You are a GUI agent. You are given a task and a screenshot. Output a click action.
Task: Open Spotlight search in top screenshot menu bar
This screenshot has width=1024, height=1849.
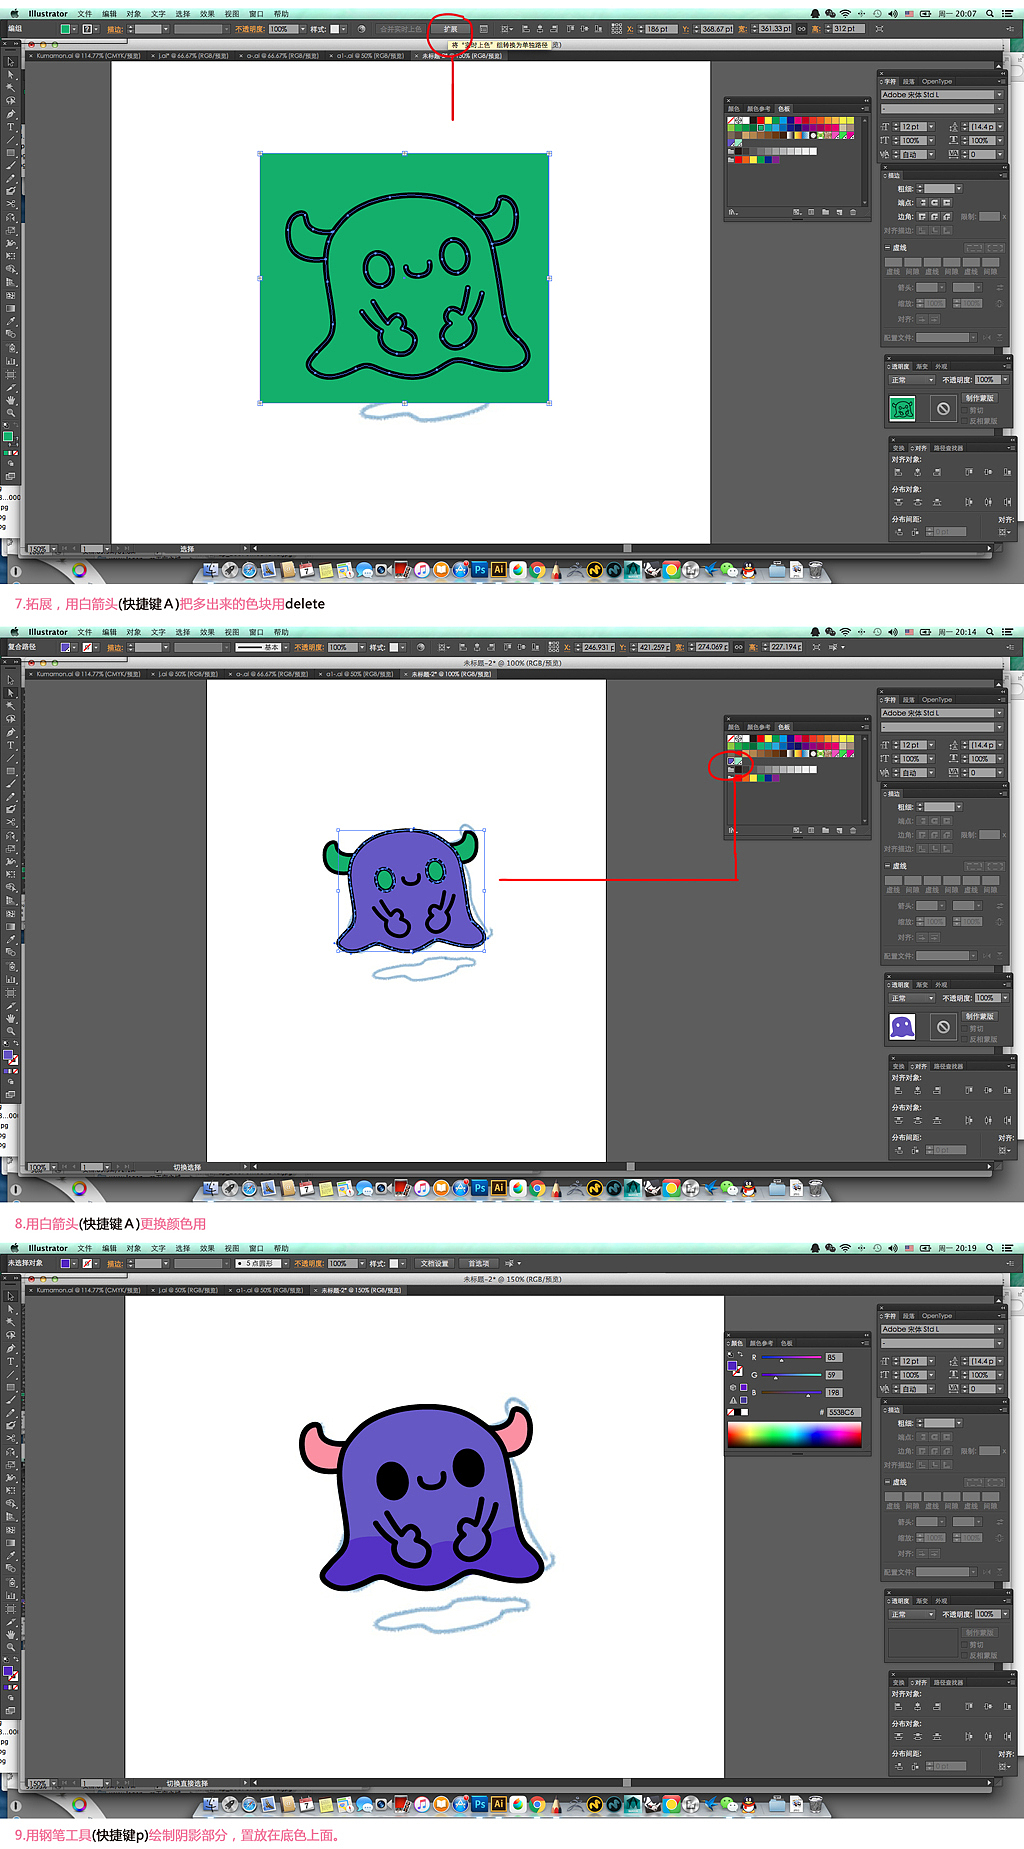(x=989, y=14)
